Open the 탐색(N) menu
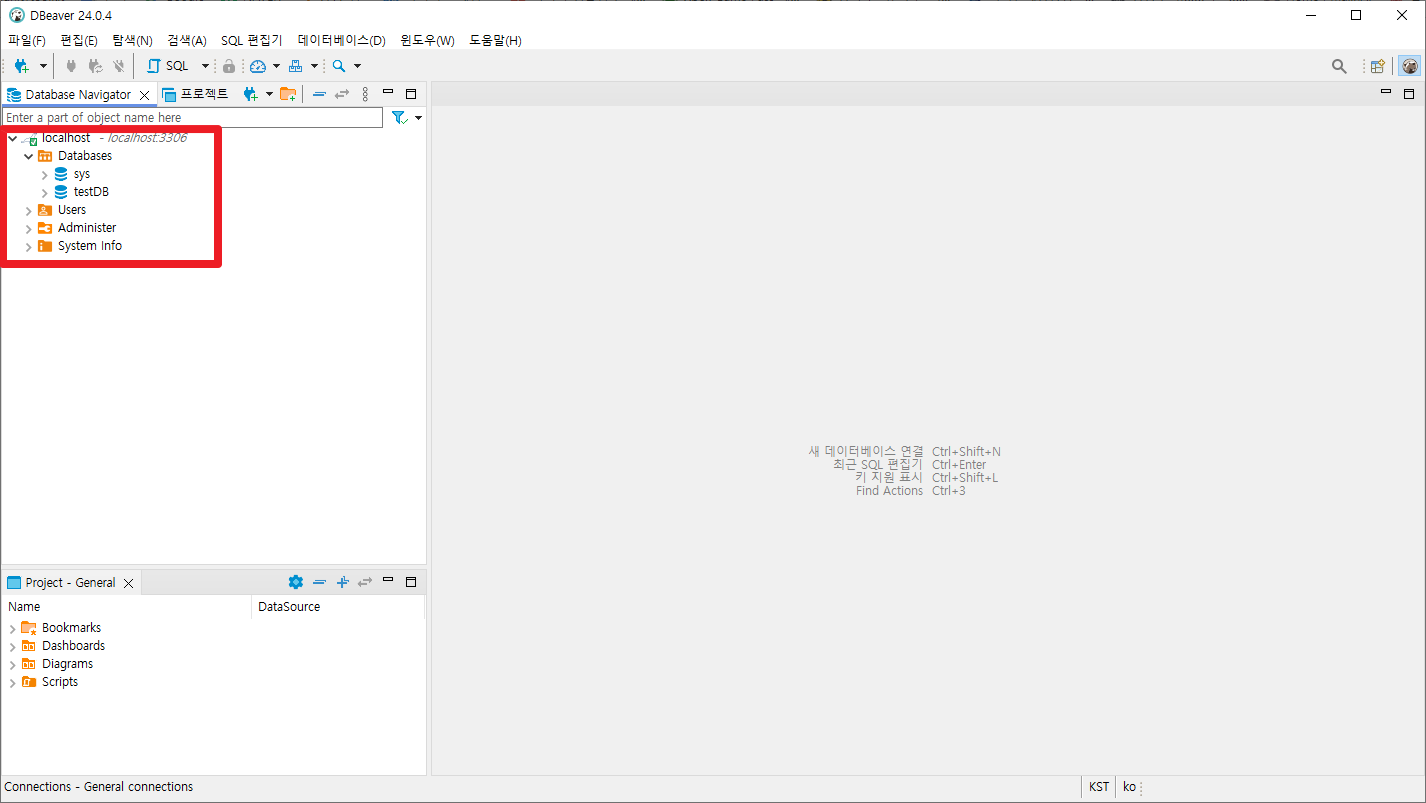This screenshot has height=803, width=1426. click(132, 41)
